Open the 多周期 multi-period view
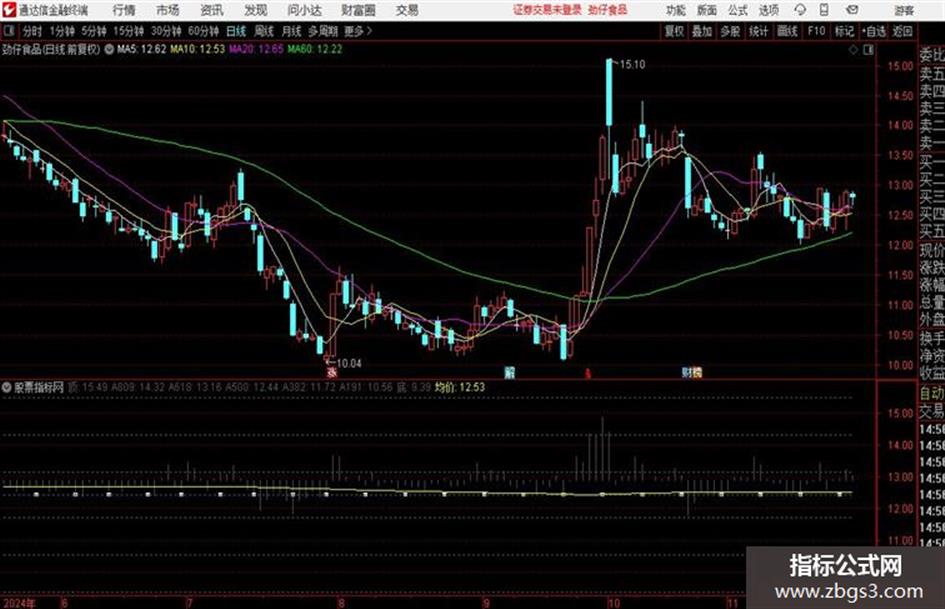The image size is (945, 609). click(323, 31)
